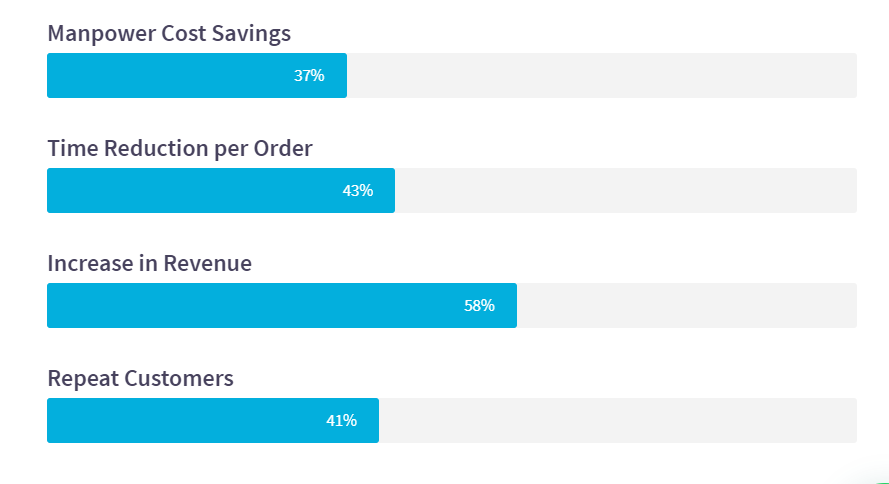This screenshot has height=484, width=889.
Task: Click the gray unfilled Repeat Customers track
Action: [x=617, y=420]
